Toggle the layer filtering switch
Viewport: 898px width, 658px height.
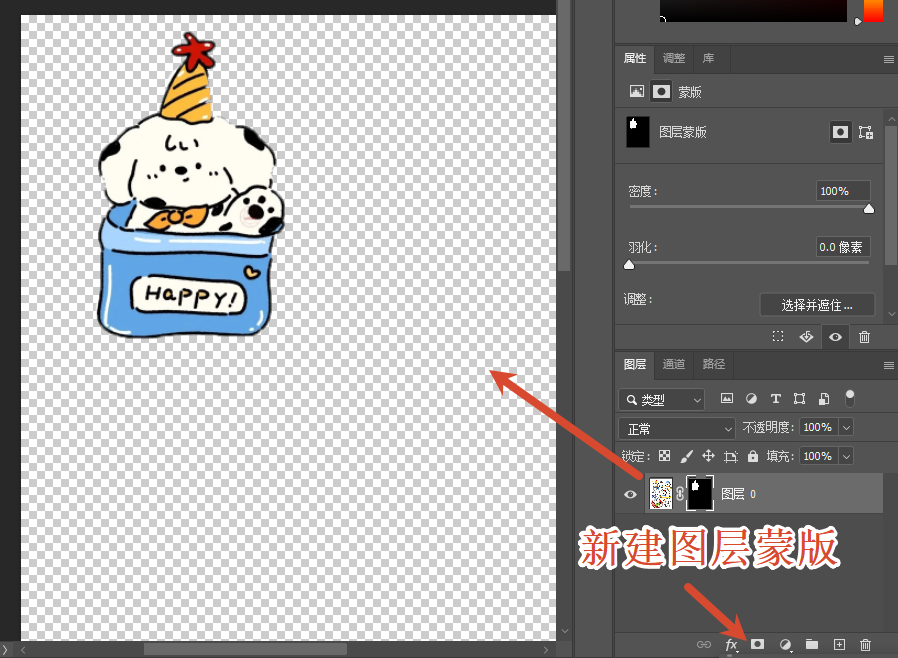coord(850,398)
